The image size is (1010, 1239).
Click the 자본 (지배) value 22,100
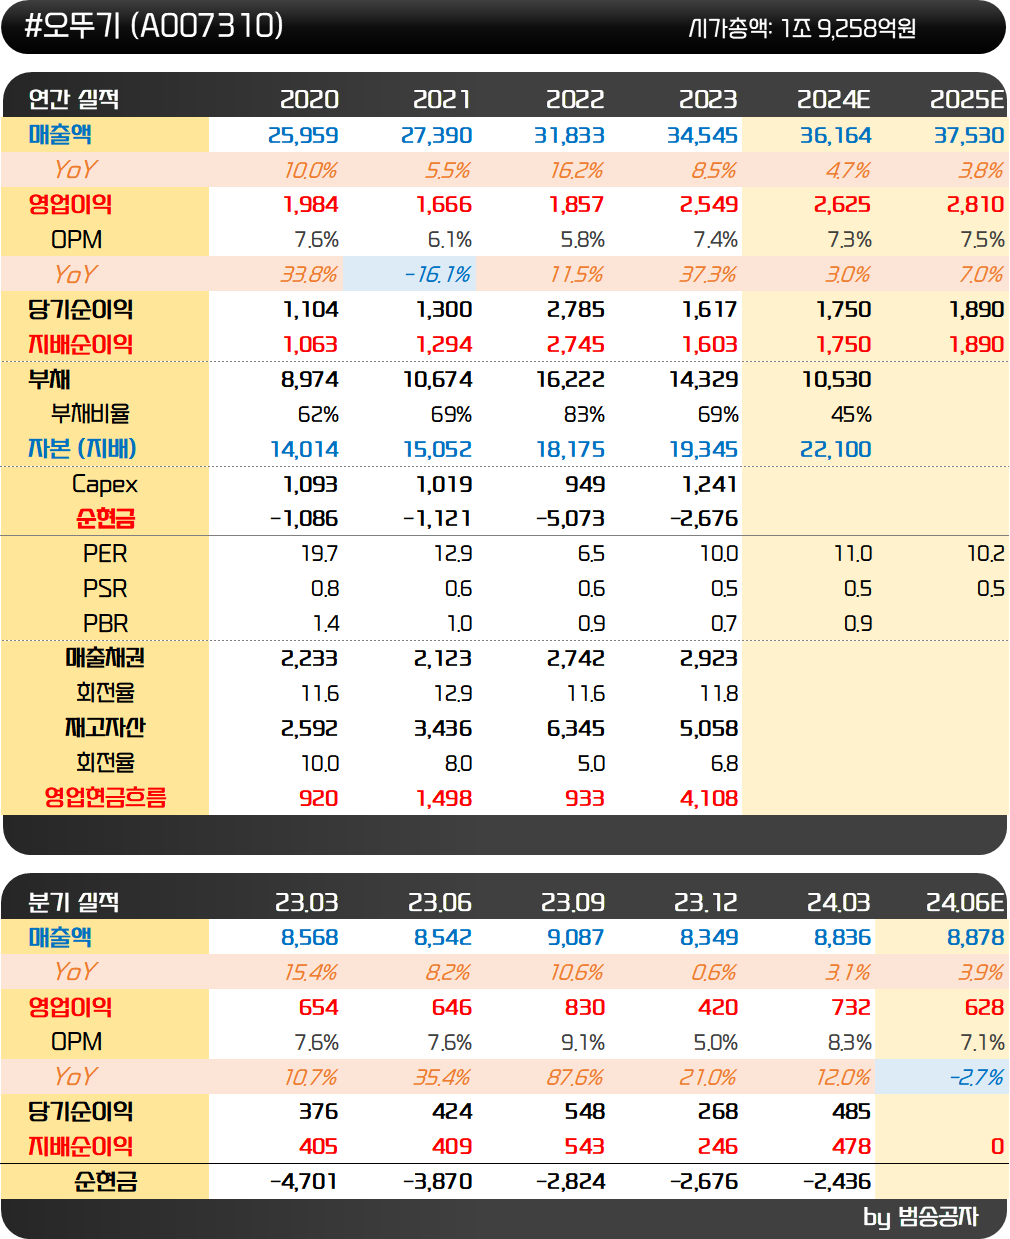click(x=835, y=449)
